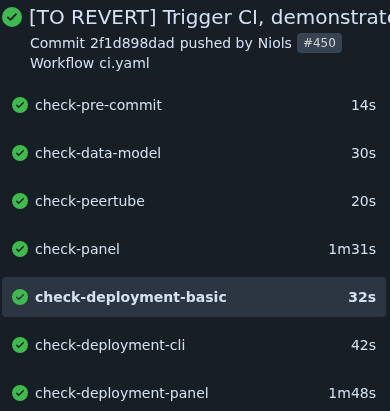Open the check-deployment-panel job
The height and width of the screenshot is (411, 390).
click(194, 393)
